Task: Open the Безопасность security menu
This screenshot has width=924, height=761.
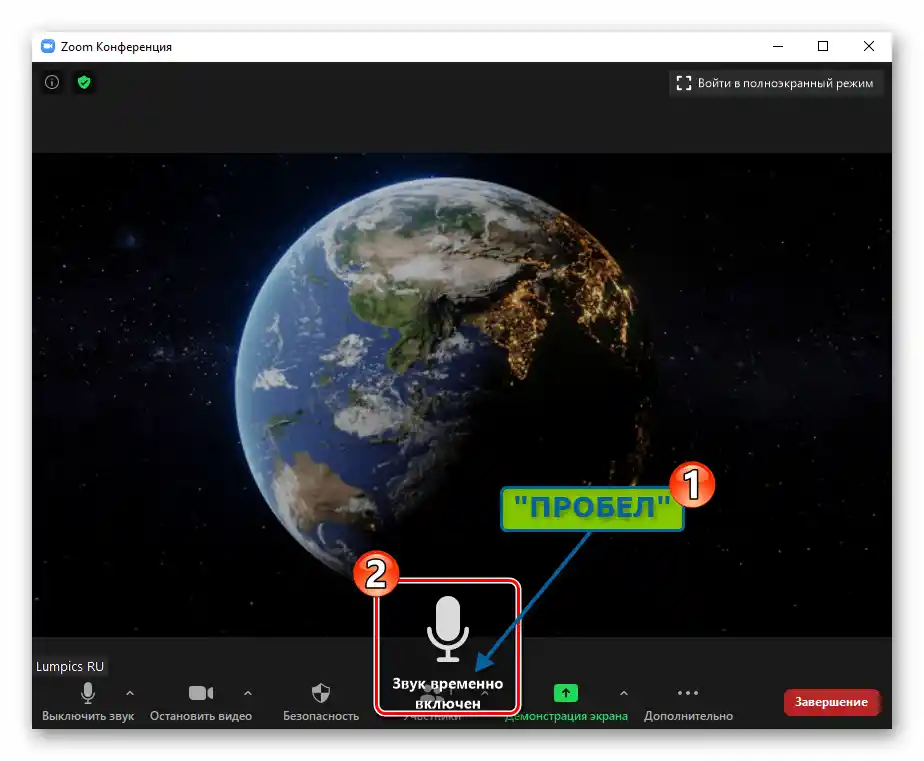Action: point(321,702)
